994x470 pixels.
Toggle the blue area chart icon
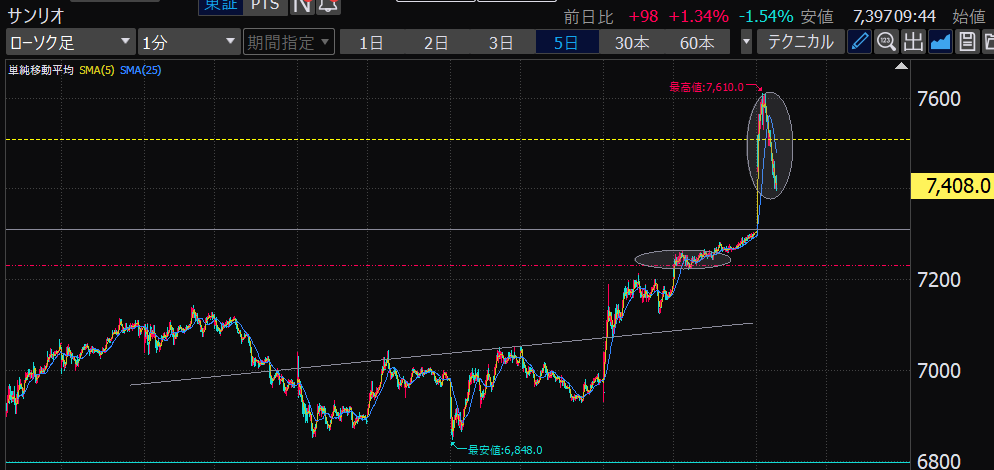point(940,42)
